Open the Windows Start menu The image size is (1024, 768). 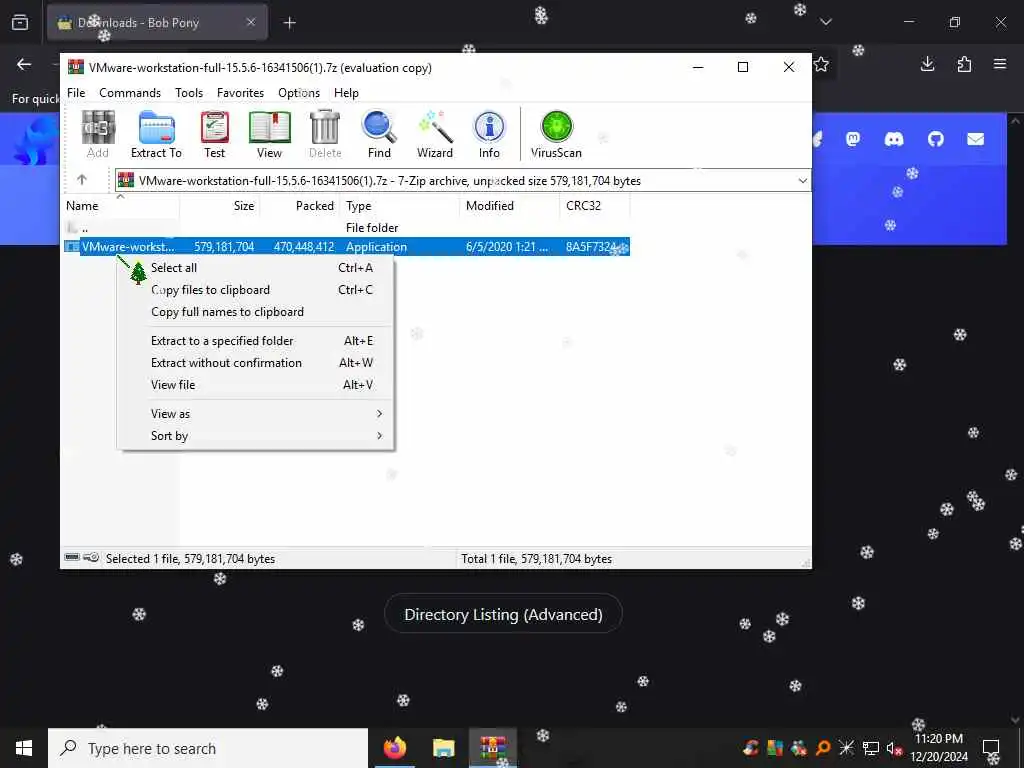[x=24, y=748]
